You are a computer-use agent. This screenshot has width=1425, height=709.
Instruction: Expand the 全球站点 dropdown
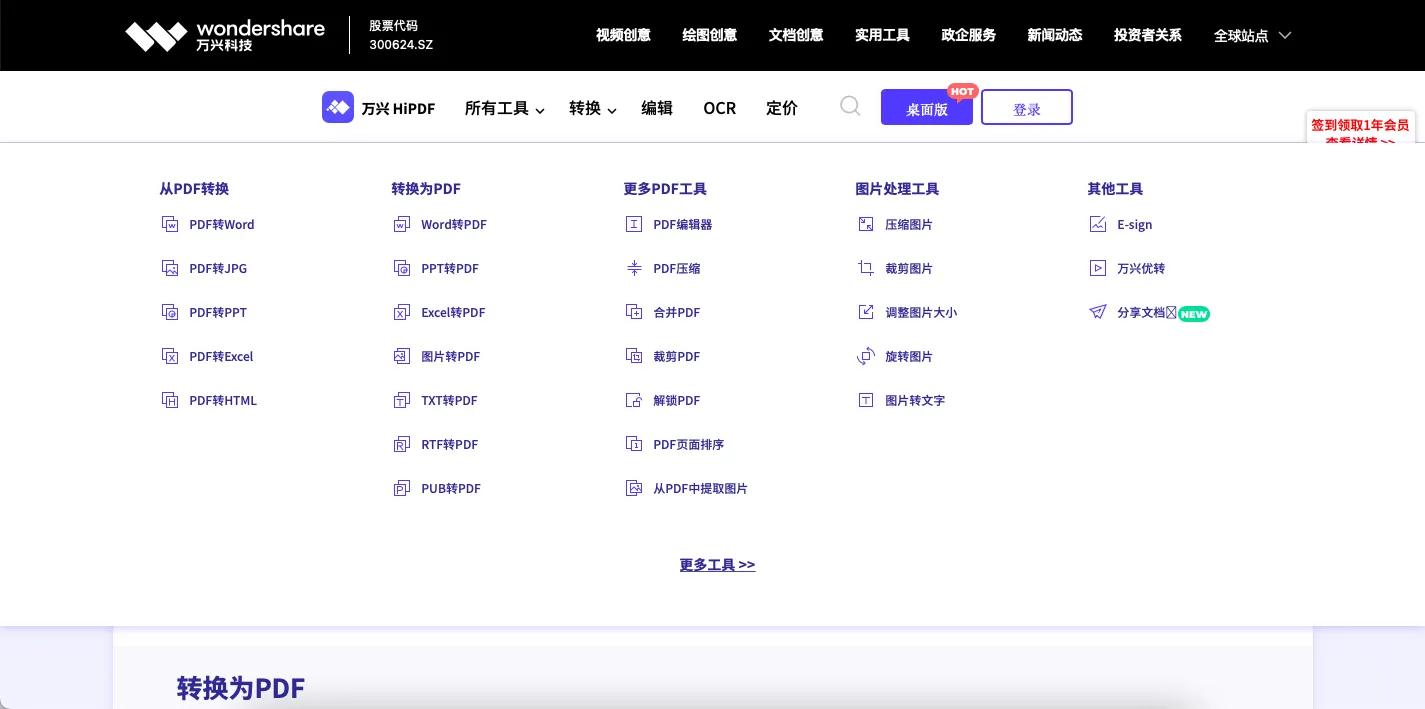click(1251, 35)
